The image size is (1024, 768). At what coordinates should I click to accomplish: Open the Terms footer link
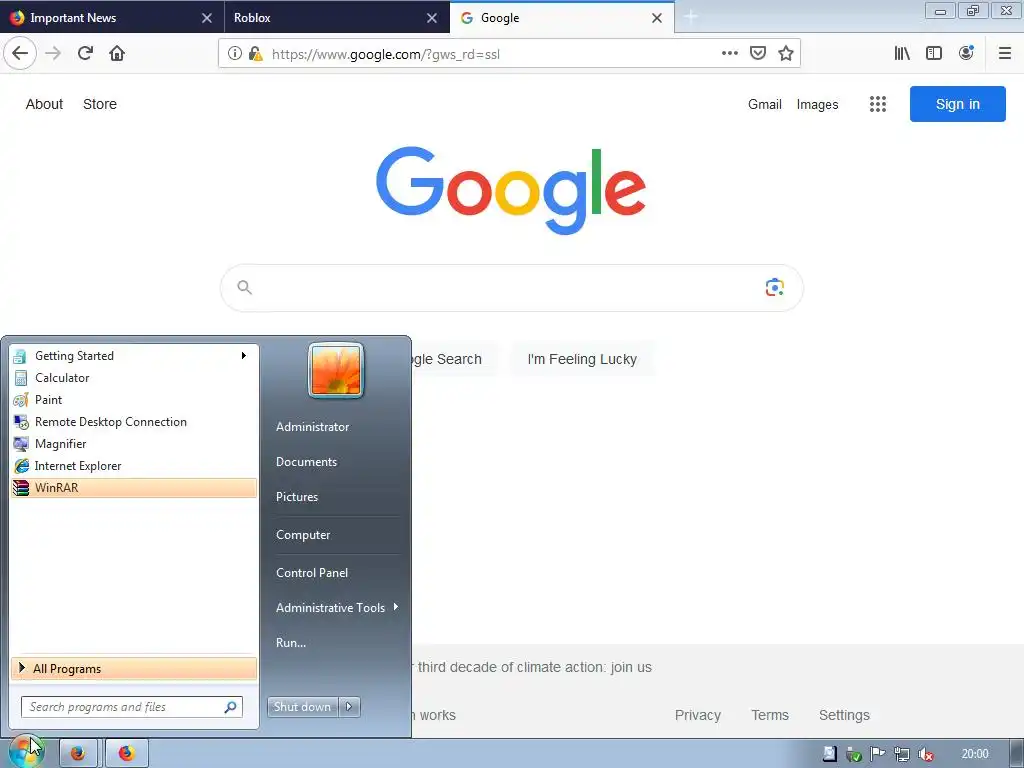click(x=770, y=715)
